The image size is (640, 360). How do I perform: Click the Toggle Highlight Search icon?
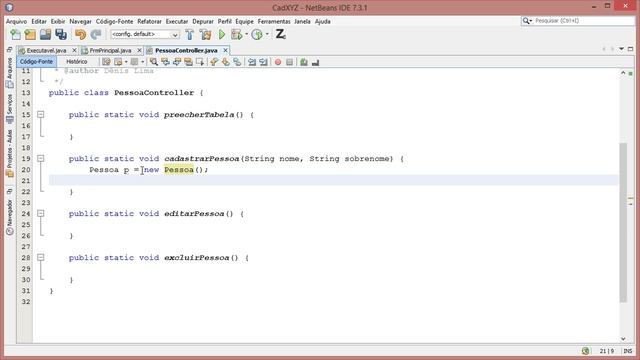coord(188,62)
